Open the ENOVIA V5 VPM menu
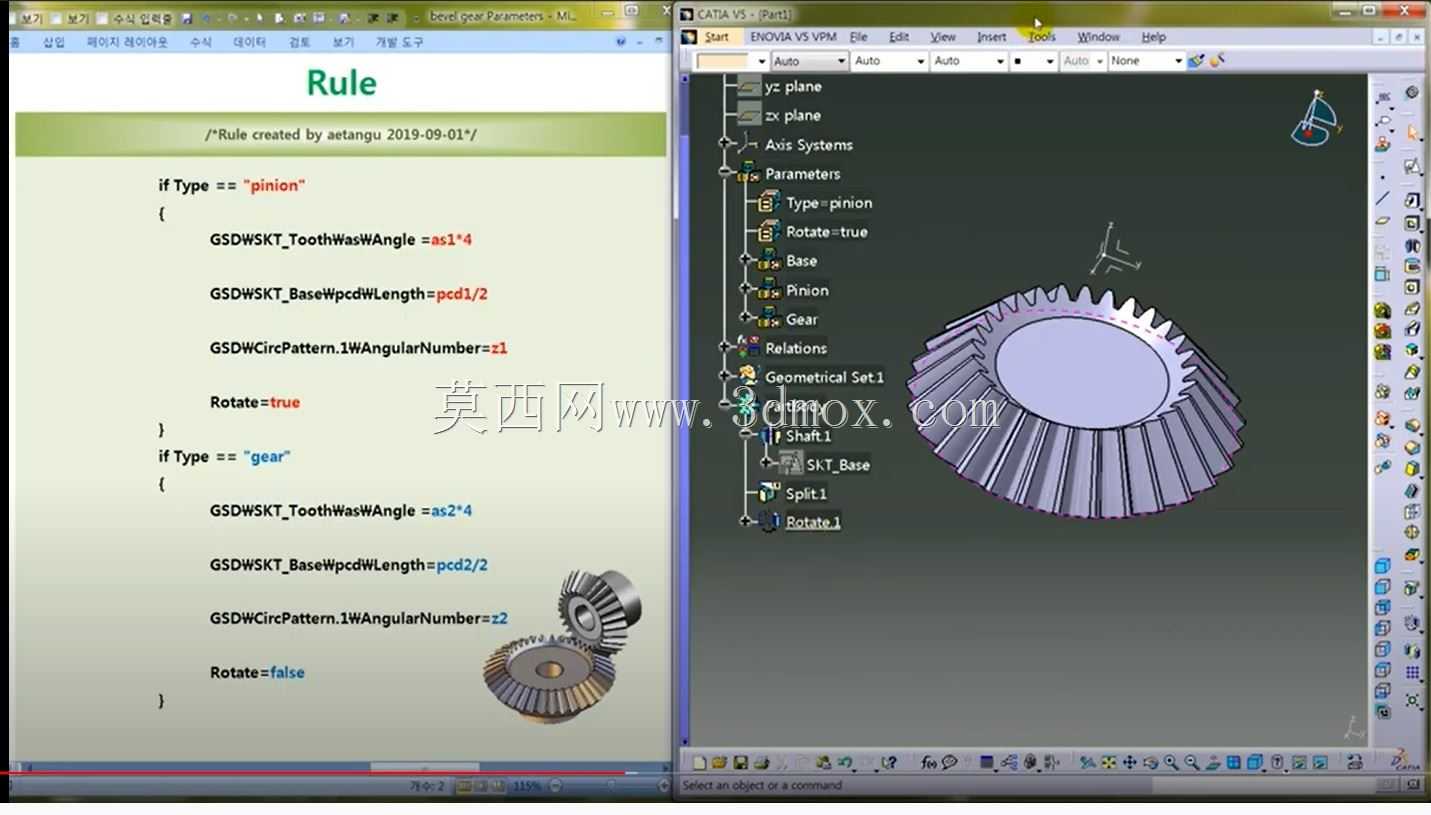Viewport: 1431px width, 815px height. [x=793, y=37]
